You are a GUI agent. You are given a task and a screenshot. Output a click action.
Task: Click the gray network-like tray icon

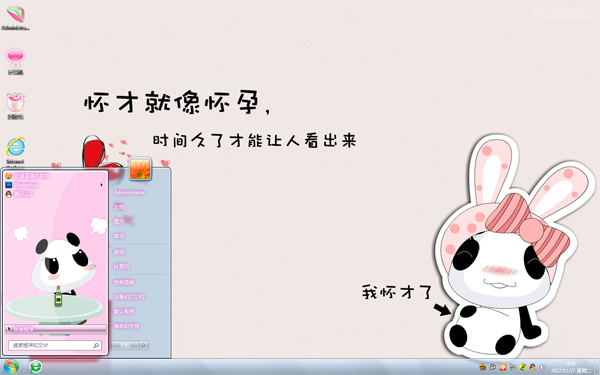513,367
